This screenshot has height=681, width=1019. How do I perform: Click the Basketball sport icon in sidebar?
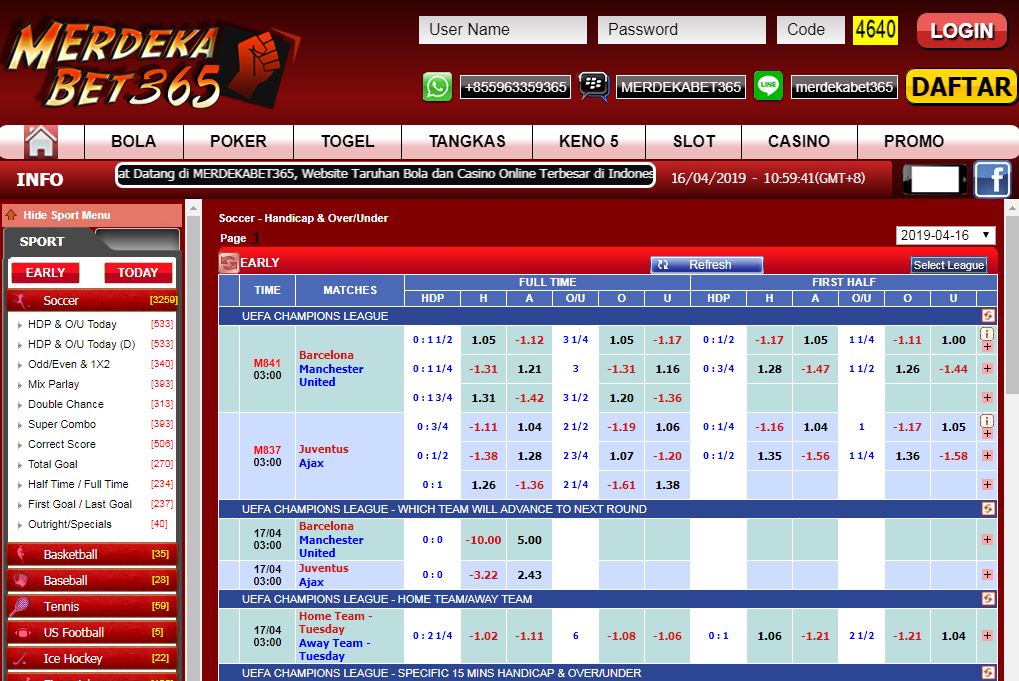click(x=20, y=554)
